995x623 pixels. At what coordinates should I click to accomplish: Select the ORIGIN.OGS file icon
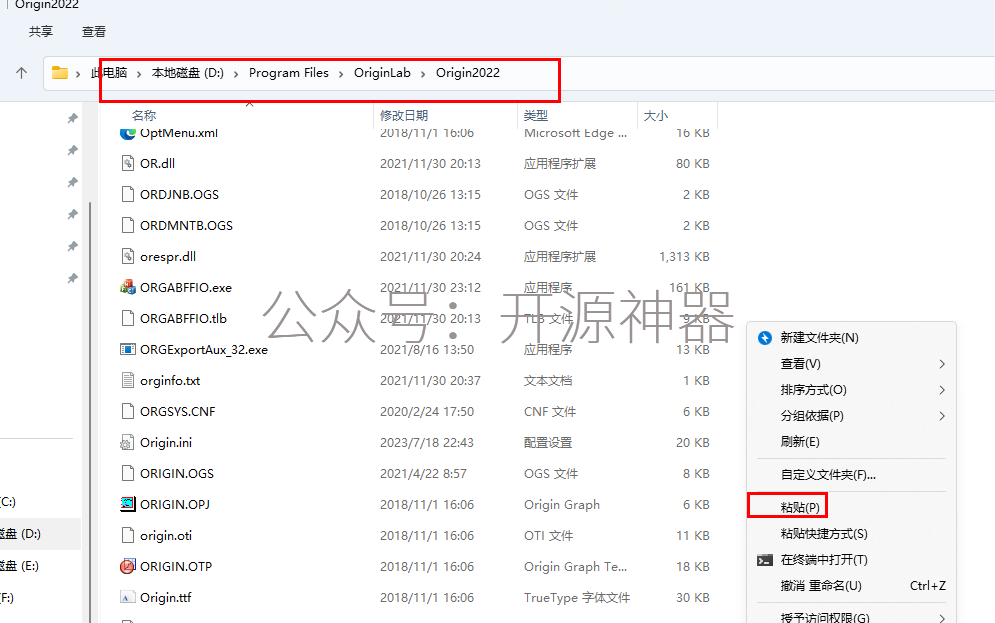(x=128, y=474)
